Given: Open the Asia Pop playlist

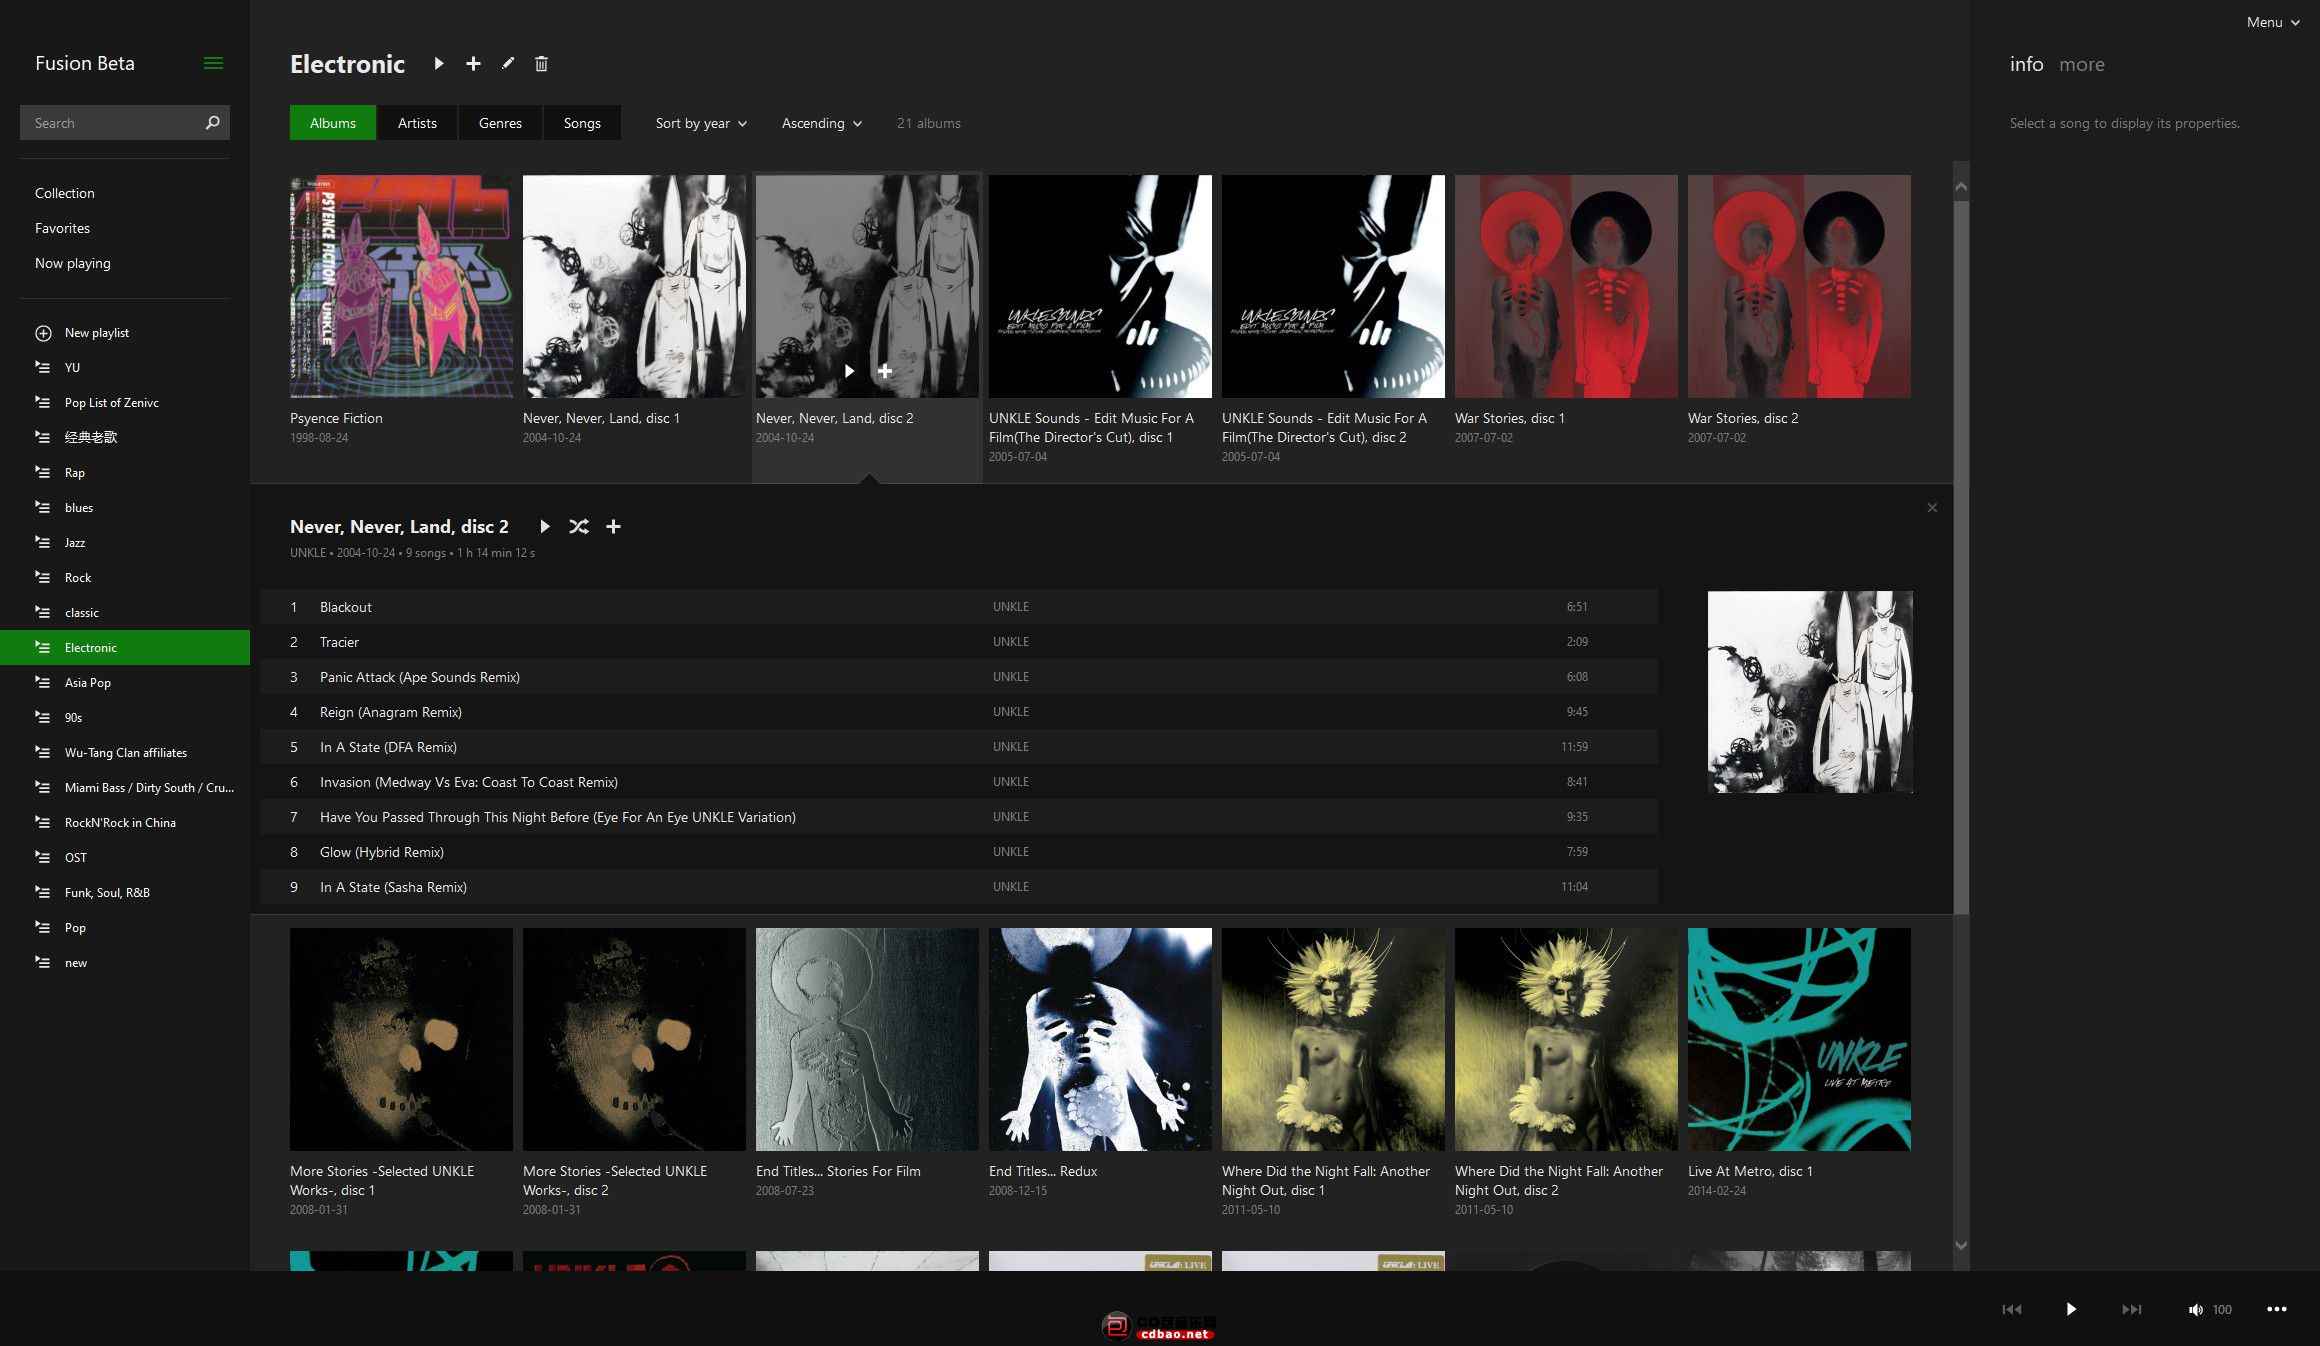Looking at the screenshot, I should [125, 682].
